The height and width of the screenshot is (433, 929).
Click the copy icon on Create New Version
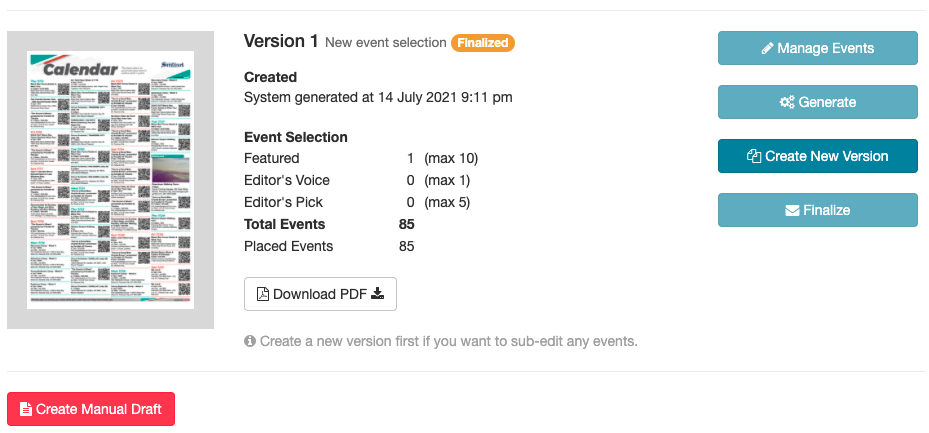click(754, 156)
